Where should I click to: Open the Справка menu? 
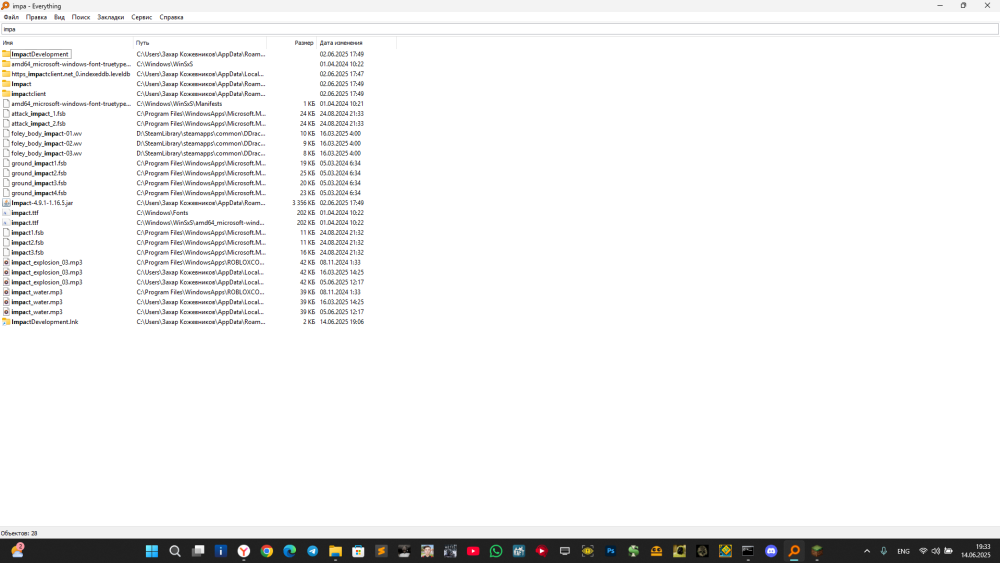(172, 17)
